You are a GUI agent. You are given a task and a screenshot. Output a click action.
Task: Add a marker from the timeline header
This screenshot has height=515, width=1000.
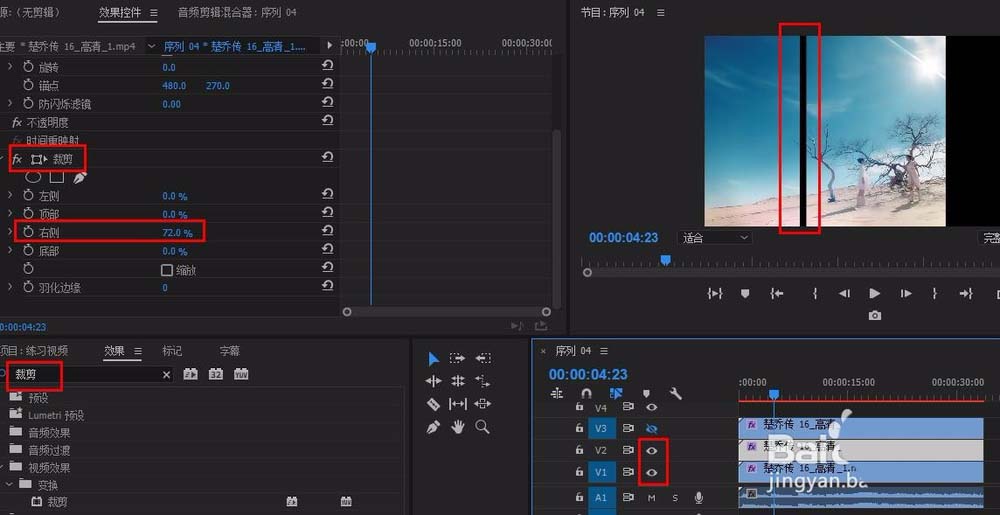coord(646,394)
